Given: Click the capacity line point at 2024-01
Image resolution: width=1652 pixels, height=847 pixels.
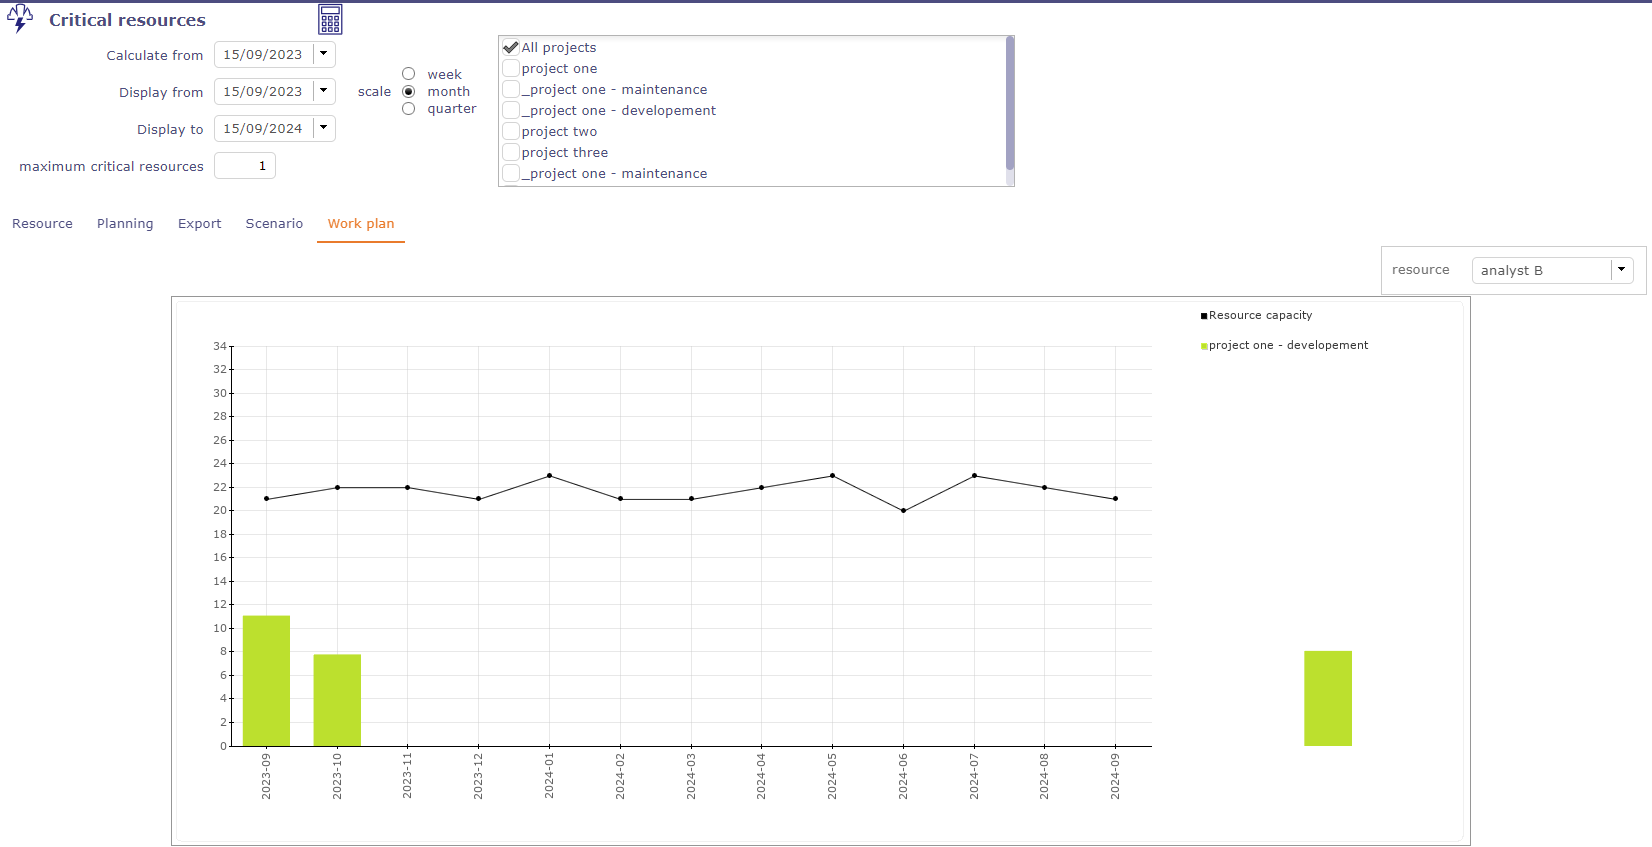Looking at the screenshot, I should tap(550, 476).
